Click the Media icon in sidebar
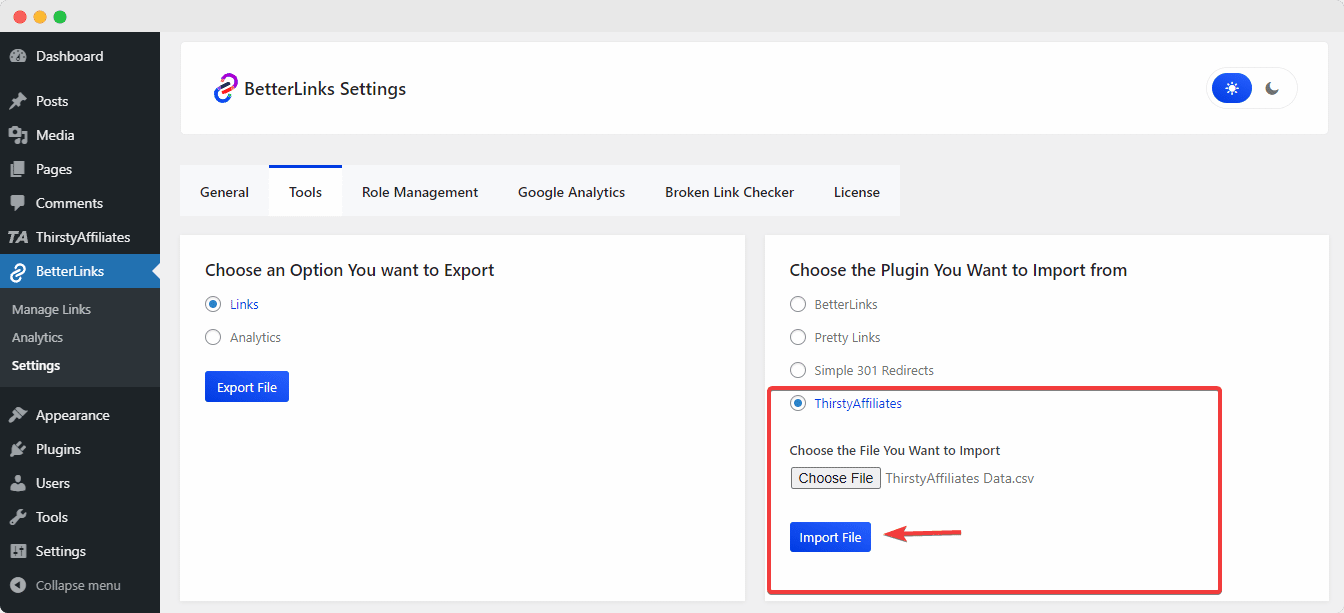 pos(18,135)
